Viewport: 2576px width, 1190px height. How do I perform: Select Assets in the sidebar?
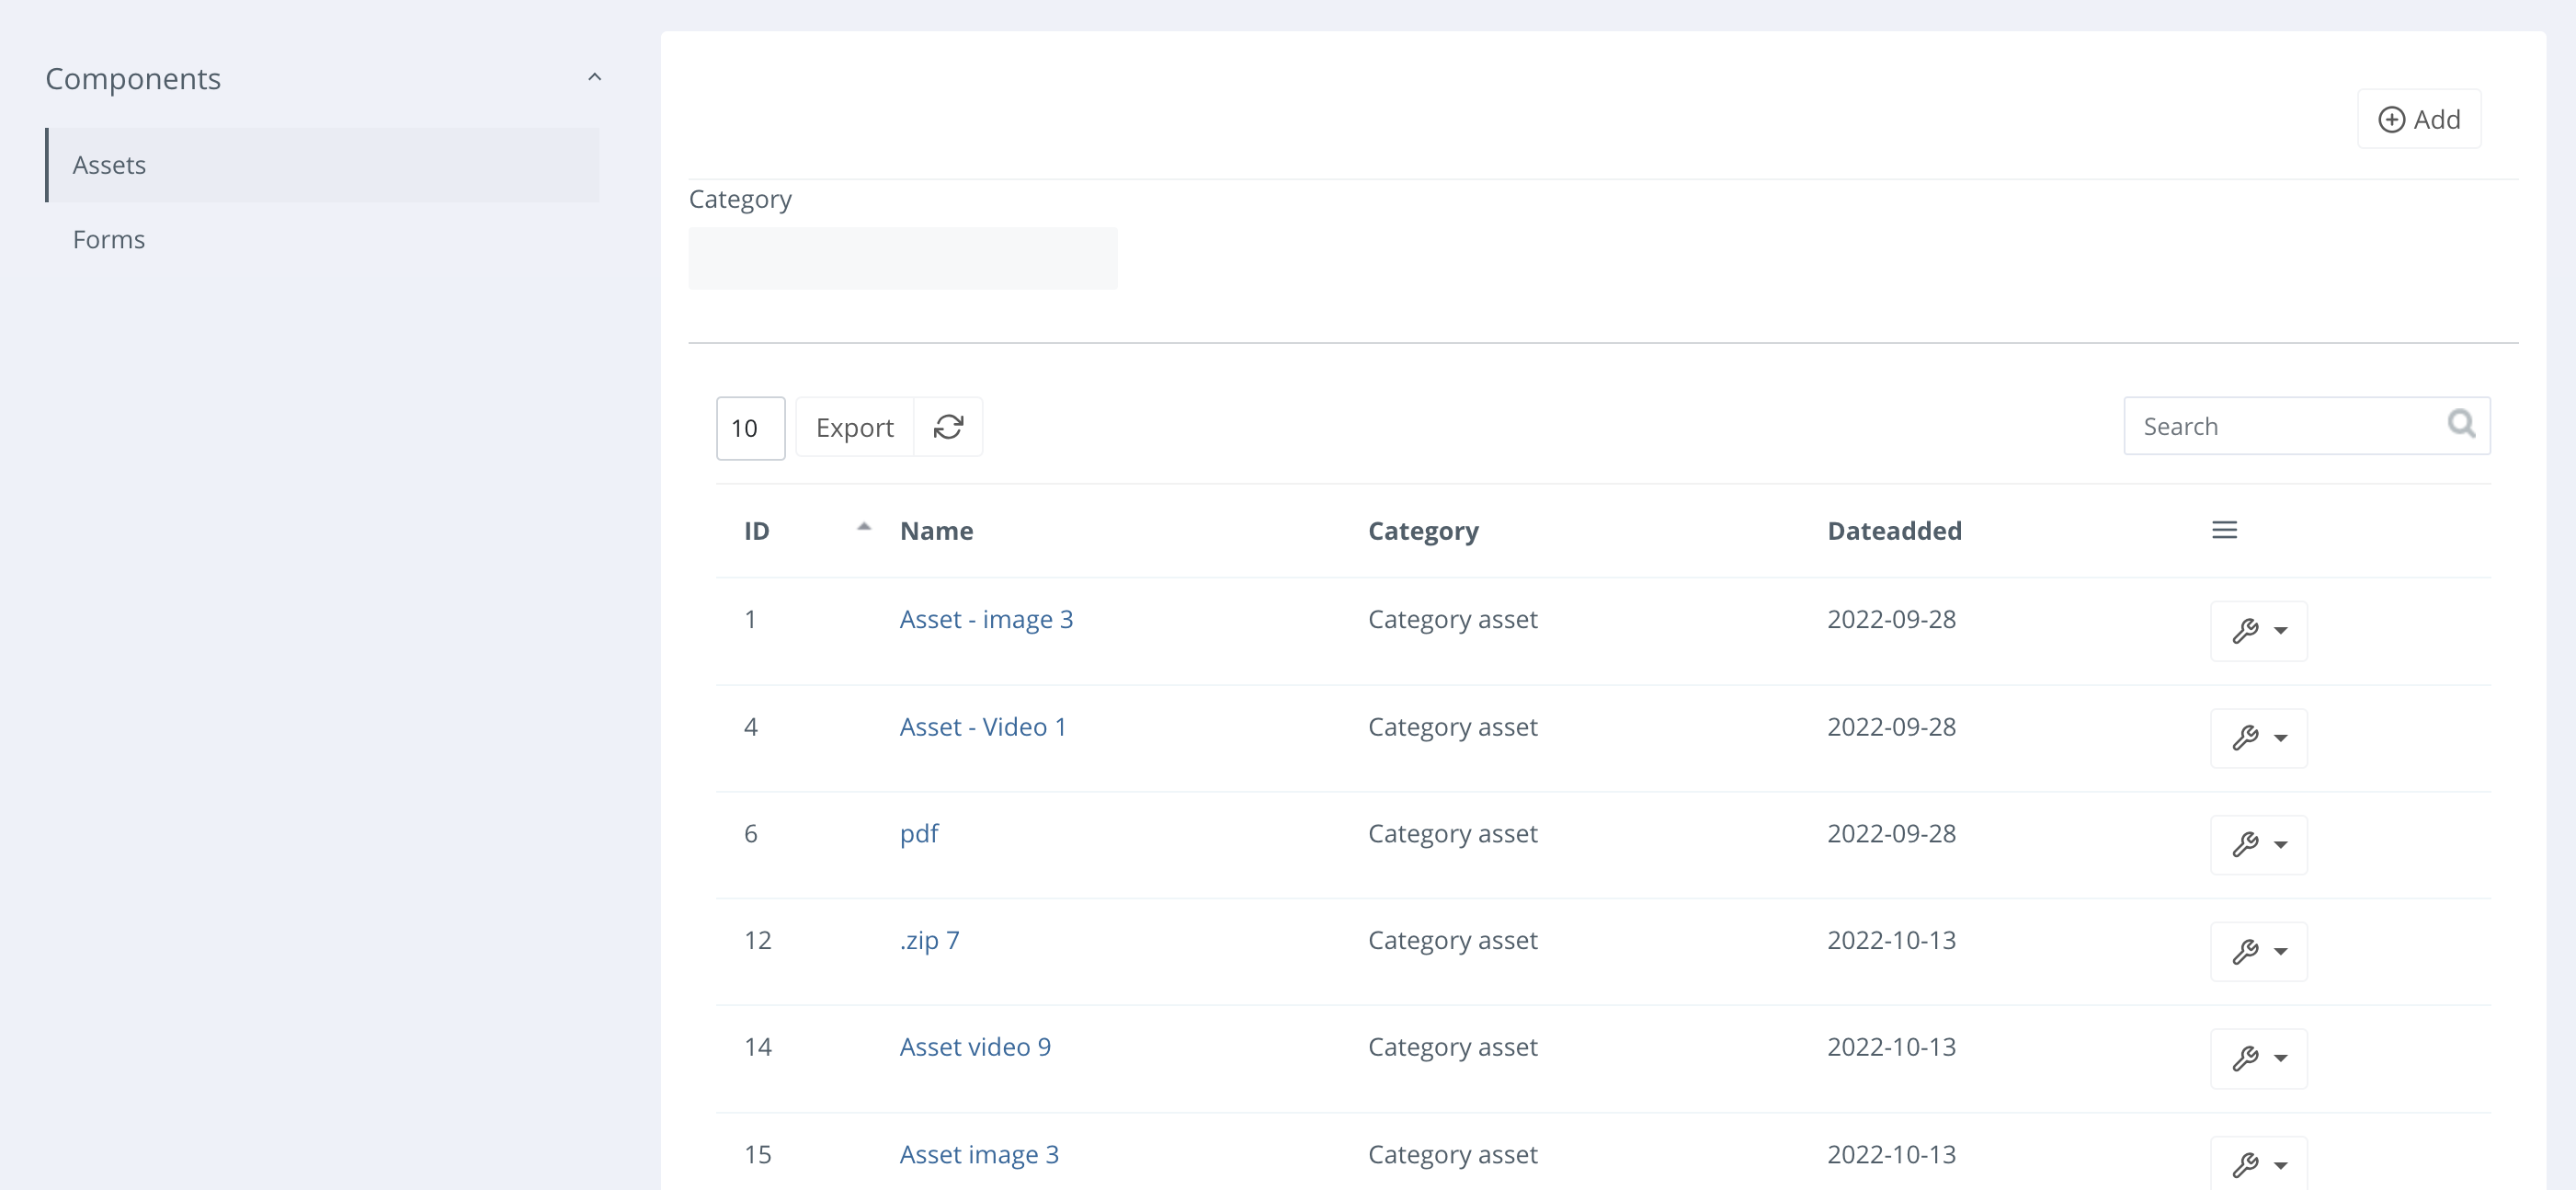[109, 165]
